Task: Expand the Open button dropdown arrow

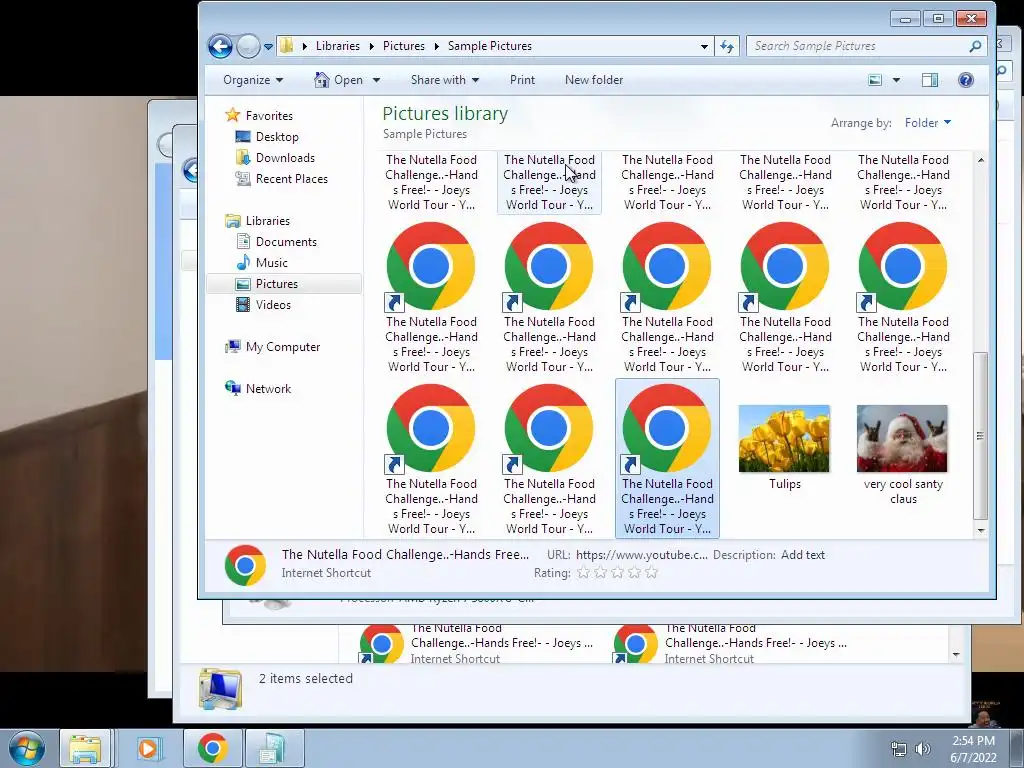Action: 376,80
